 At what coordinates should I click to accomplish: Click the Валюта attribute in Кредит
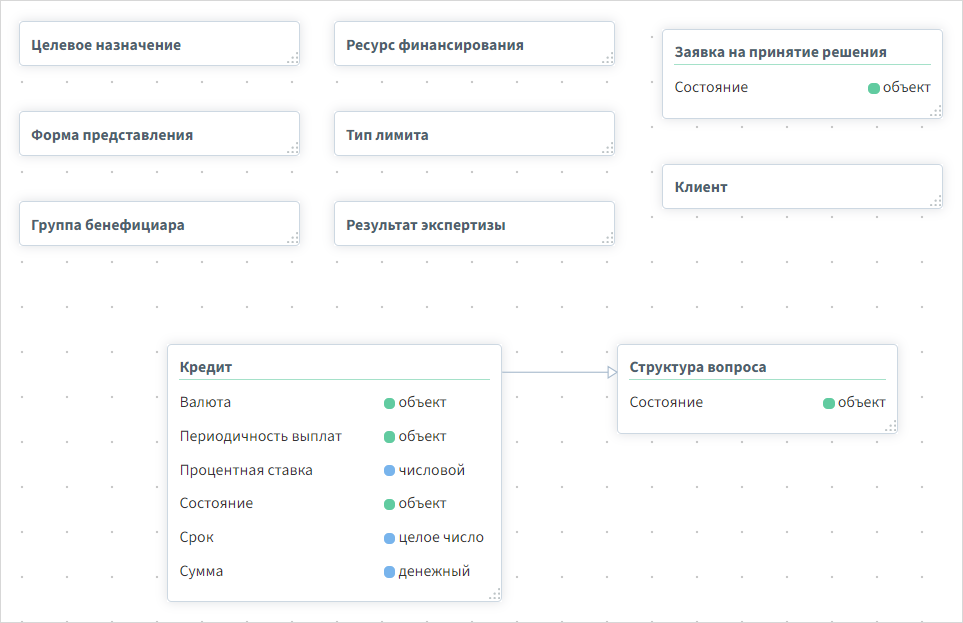click(x=205, y=402)
